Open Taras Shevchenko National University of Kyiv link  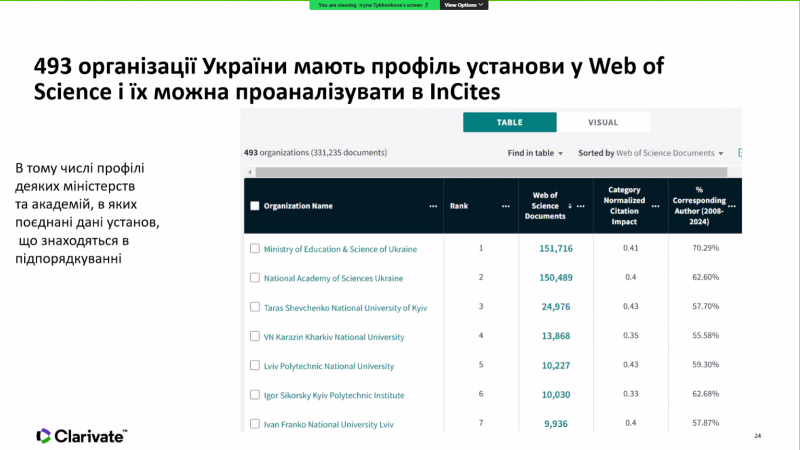tap(345, 308)
